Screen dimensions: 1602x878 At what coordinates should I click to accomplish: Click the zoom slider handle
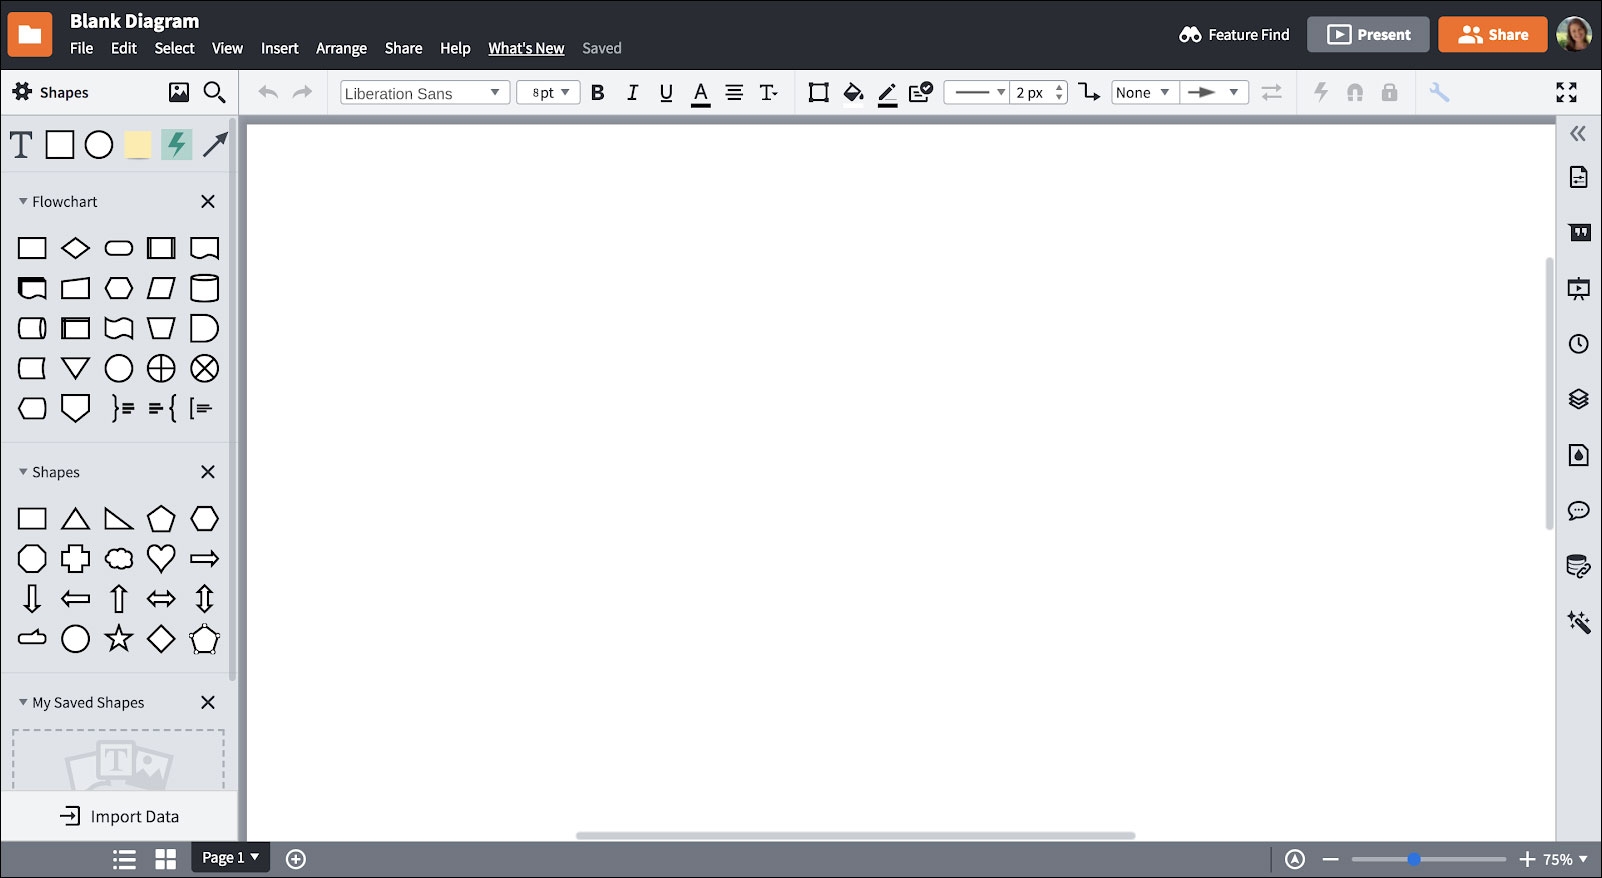point(1414,859)
